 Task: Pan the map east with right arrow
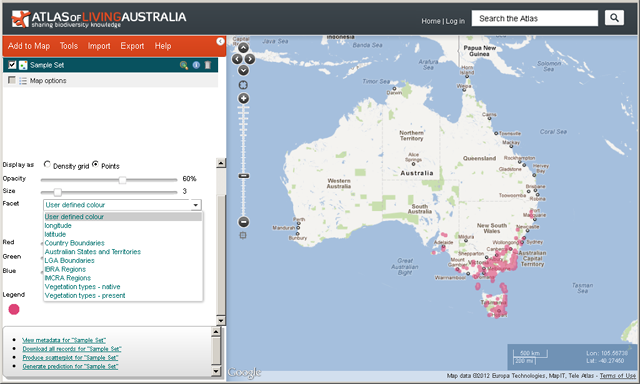[250, 59]
